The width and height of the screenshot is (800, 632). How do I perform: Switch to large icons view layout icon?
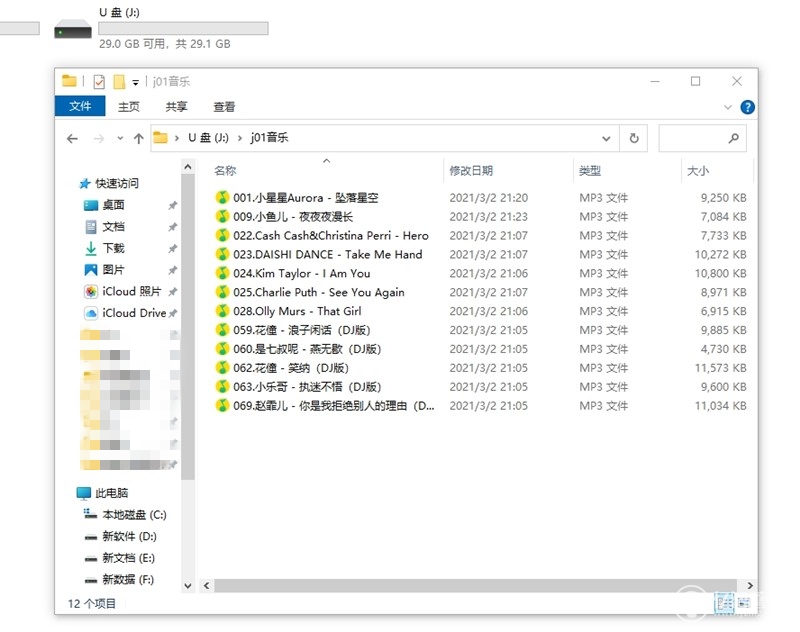click(x=744, y=603)
